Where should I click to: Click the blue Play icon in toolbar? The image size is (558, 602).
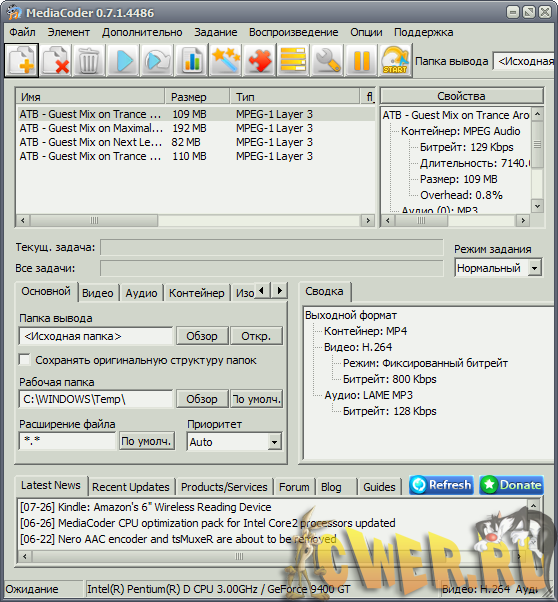(x=123, y=60)
